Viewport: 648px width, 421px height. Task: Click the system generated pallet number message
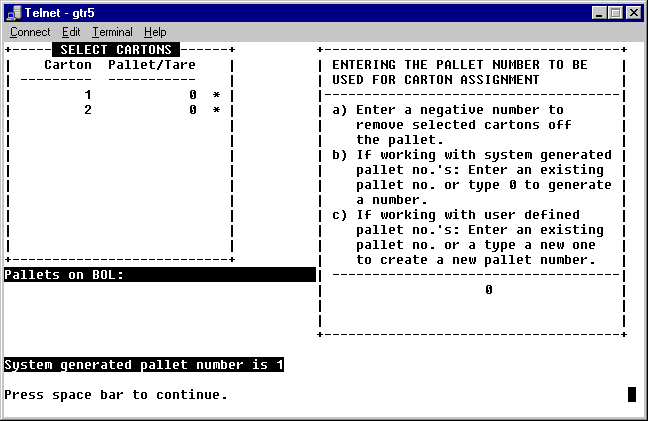click(144, 365)
